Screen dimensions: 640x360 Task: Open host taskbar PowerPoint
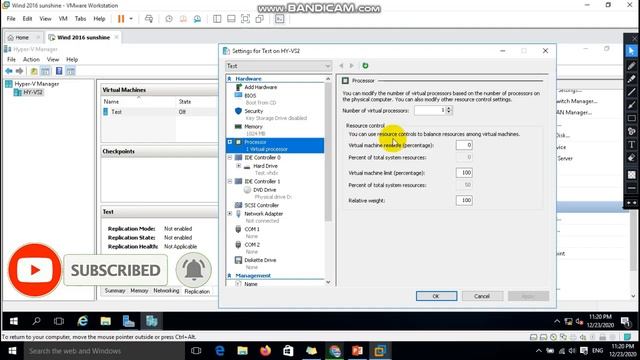point(357,351)
